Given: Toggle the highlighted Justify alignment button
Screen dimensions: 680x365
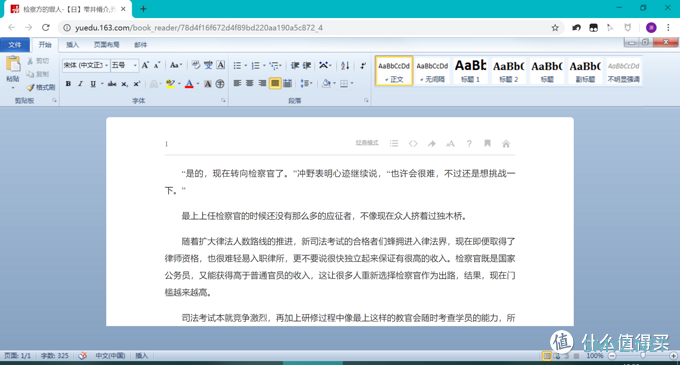Looking at the screenshot, I should tap(275, 83).
